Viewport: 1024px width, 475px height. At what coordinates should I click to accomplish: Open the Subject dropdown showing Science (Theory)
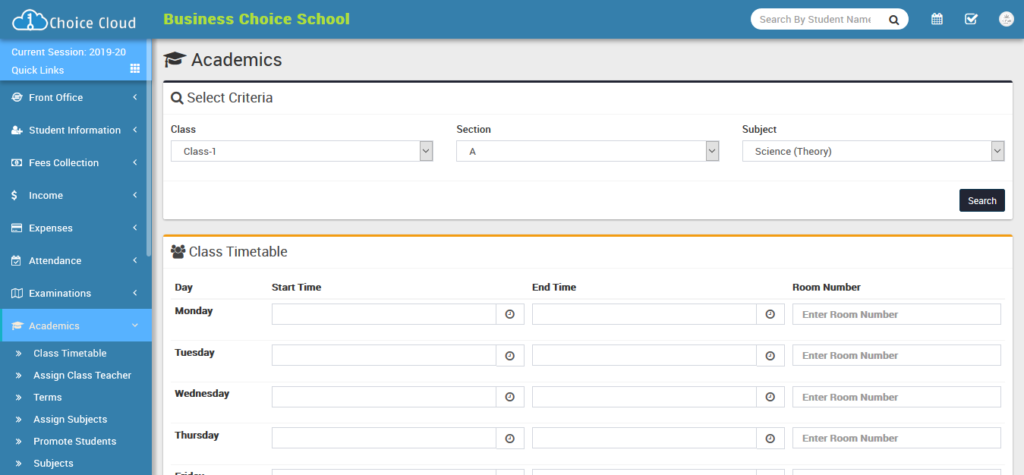click(873, 151)
